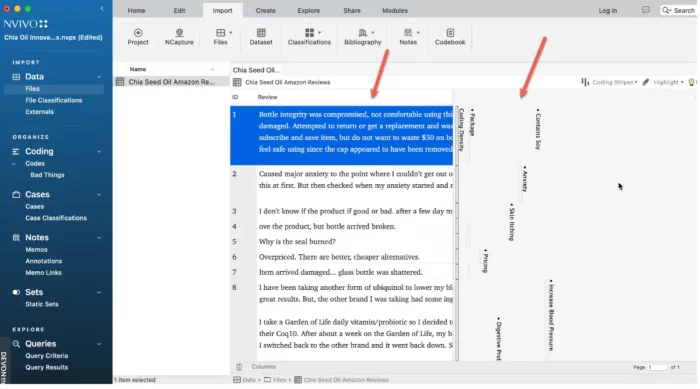700x389 pixels.
Task: Open Externals in sidebar
Action: (x=39, y=112)
